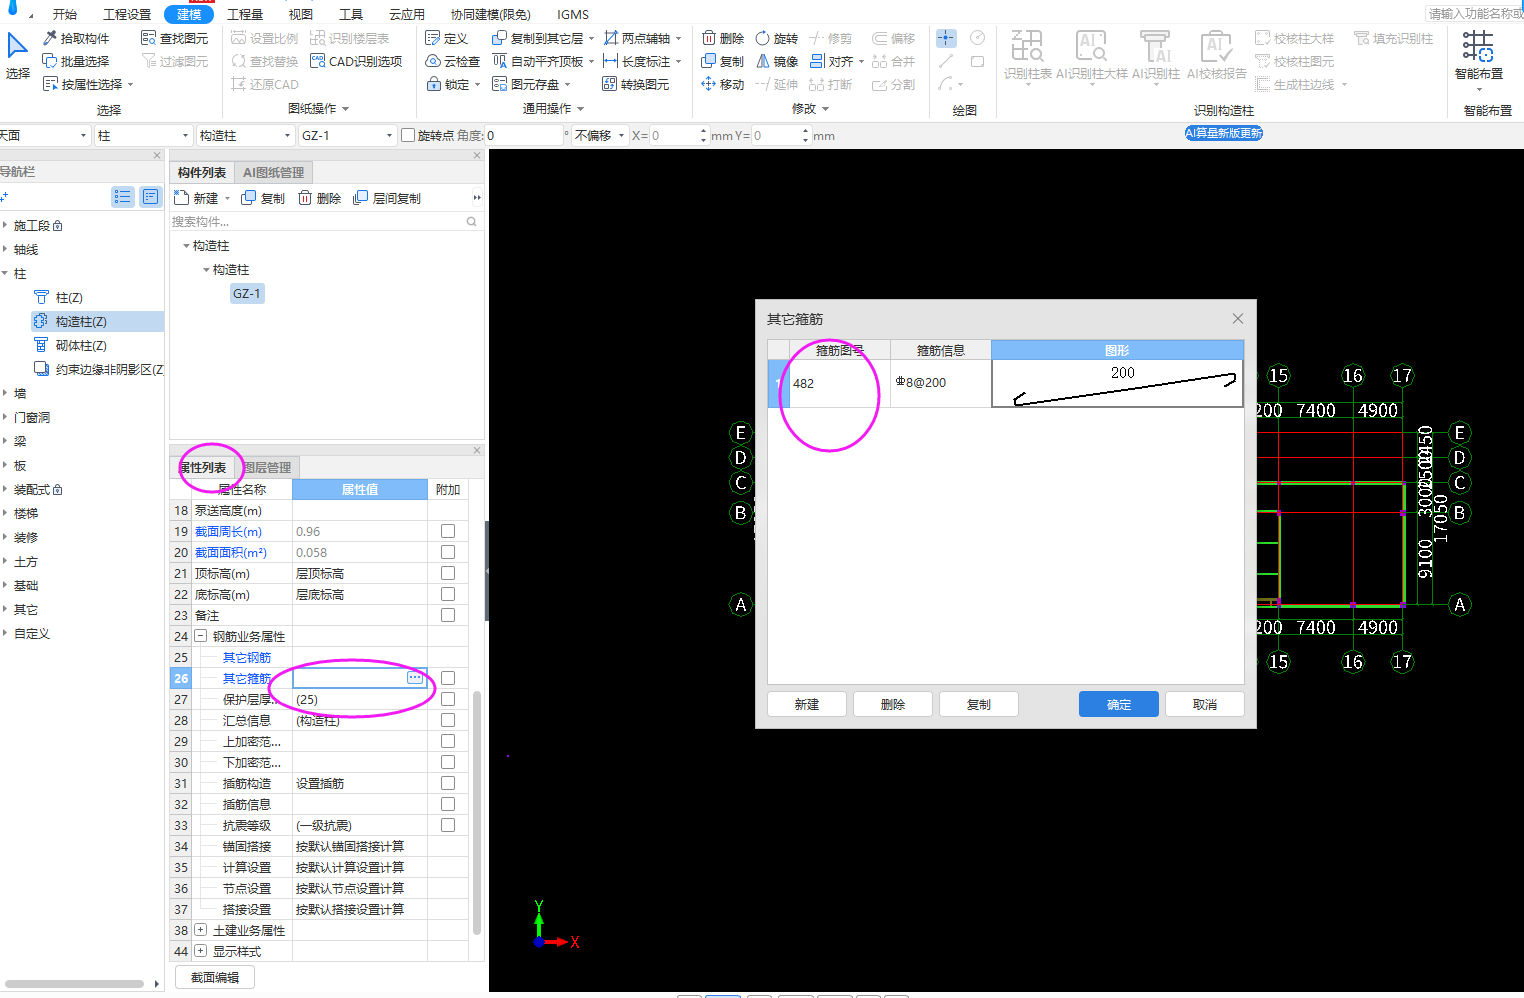Check the 附加 box for 保护层厚度 row
This screenshot has width=1524, height=998.
tap(448, 699)
